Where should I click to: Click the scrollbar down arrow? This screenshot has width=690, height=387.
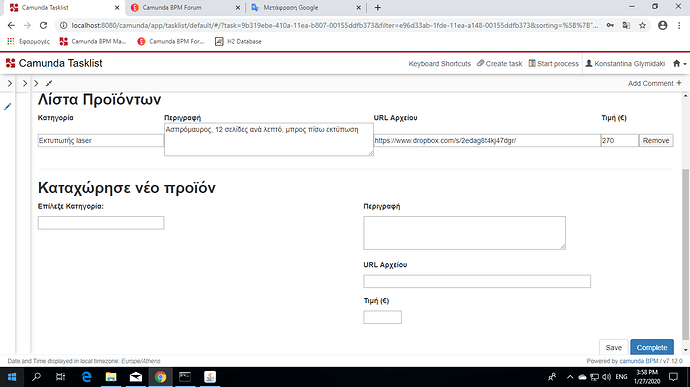tap(686, 350)
